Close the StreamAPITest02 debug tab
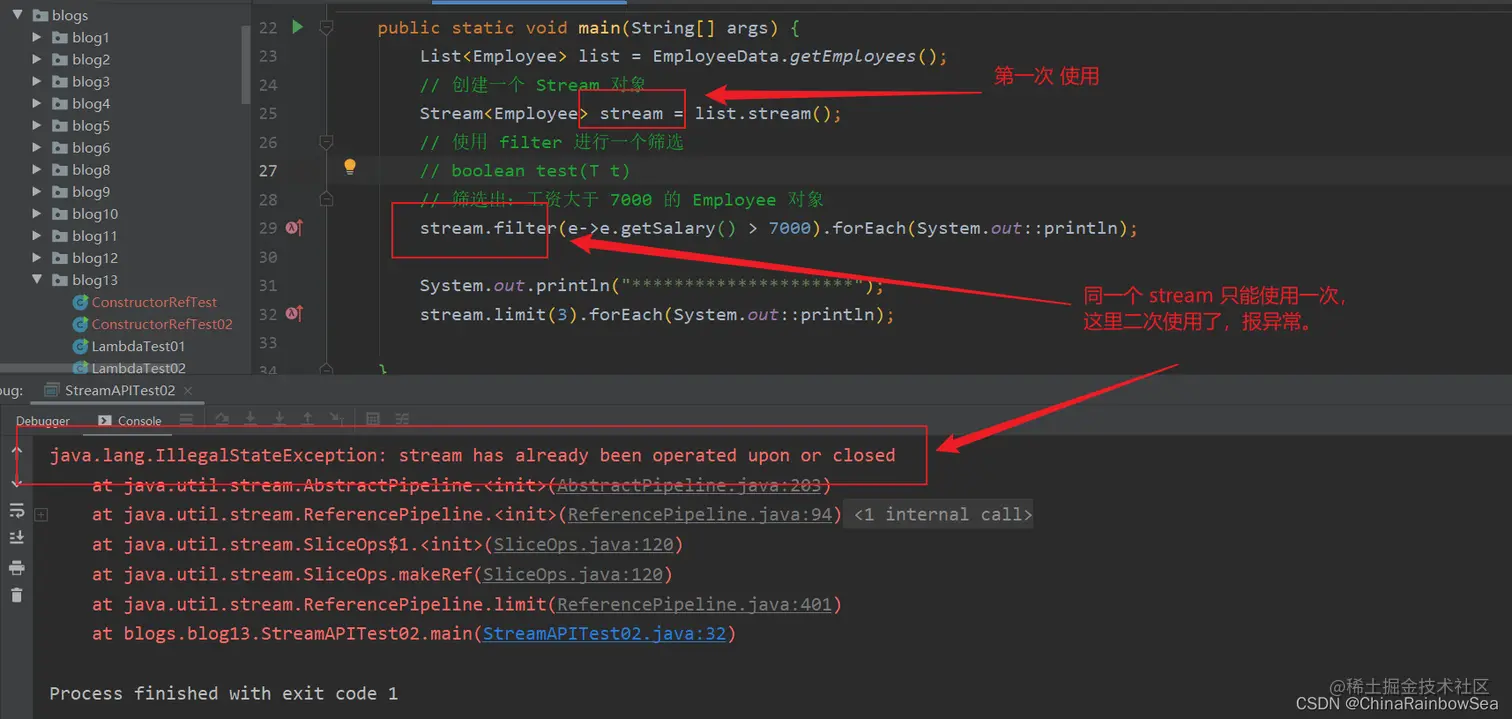The width and height of the screenshot is (1512, 719). pyautogui.click(x=186, y=390)
